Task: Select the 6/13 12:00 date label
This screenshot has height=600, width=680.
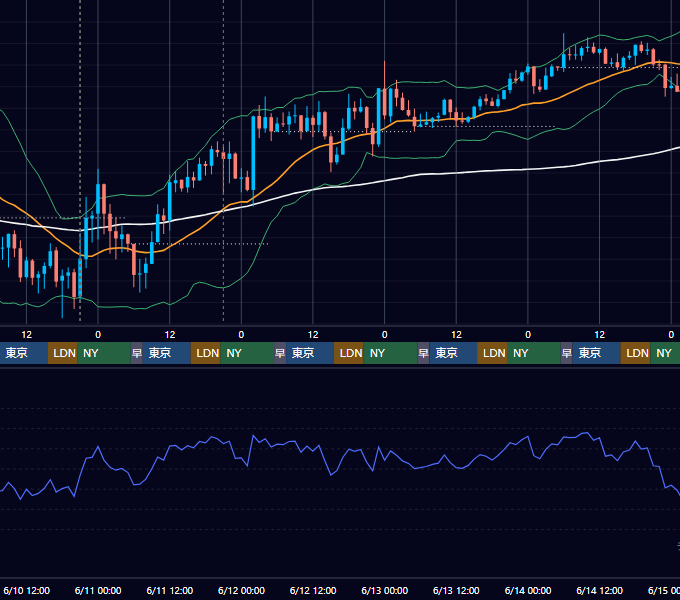Action: [456, 590]
